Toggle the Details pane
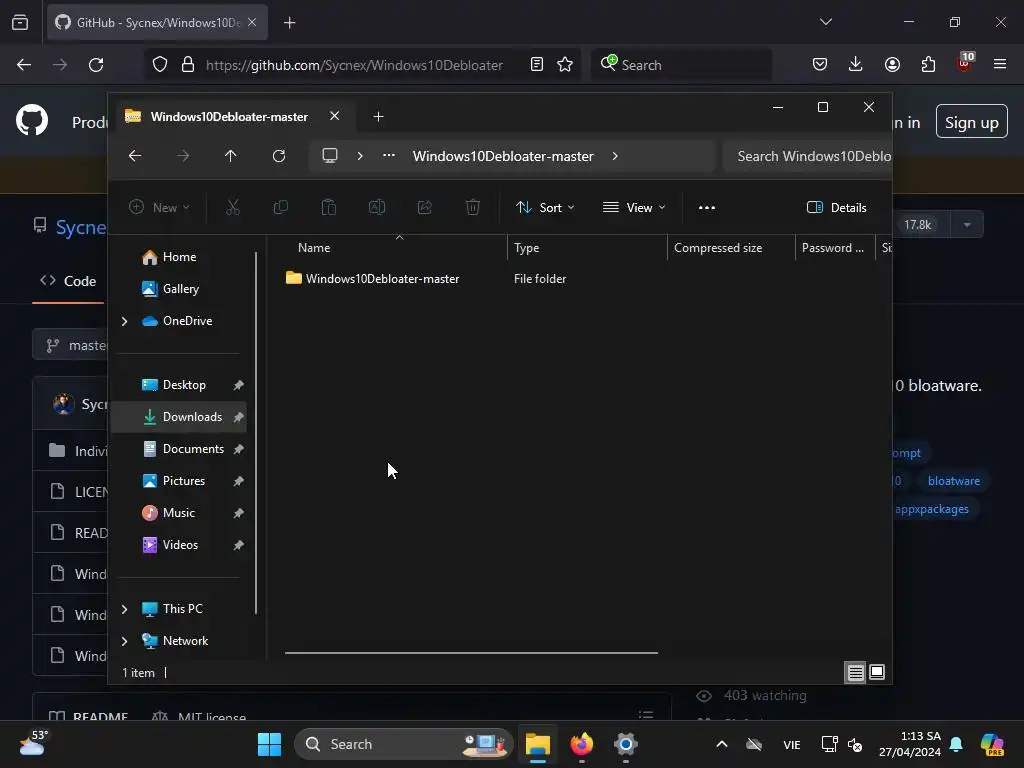1024x768 pixels. pyautogui.click(x=837, y=208)
